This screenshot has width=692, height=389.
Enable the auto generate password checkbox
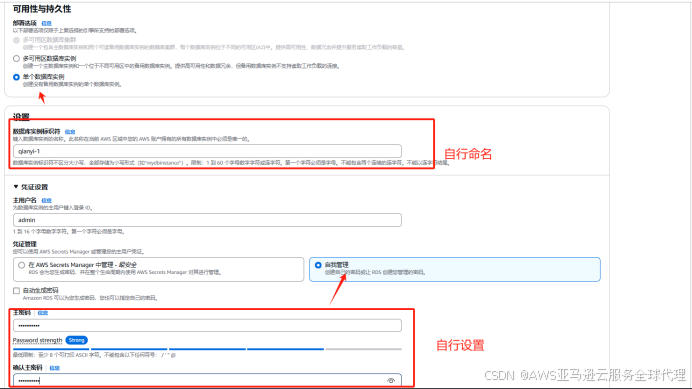pos(16,291)
